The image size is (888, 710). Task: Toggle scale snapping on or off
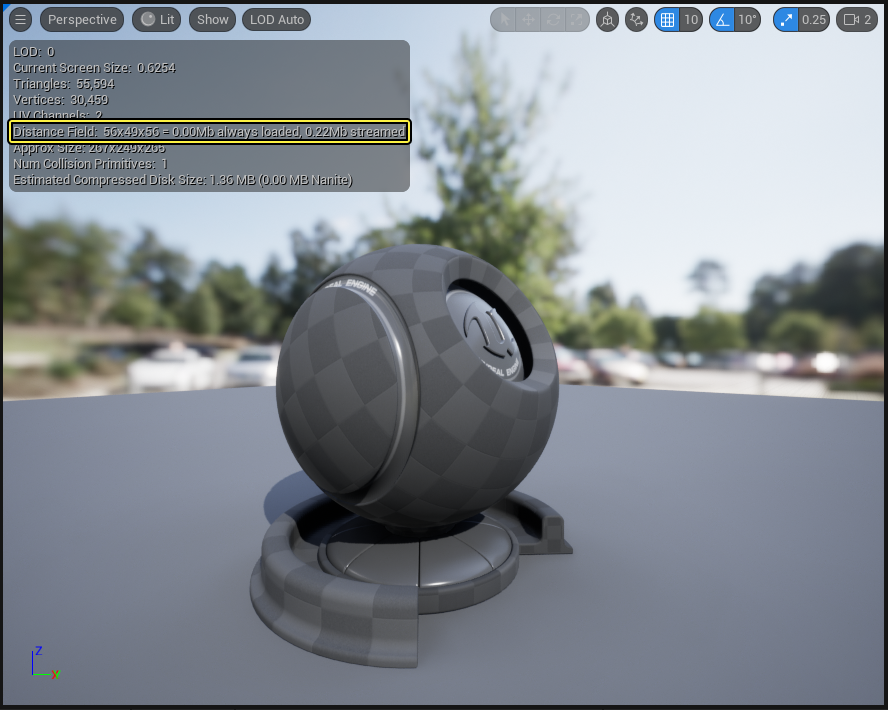pos(786,19)
